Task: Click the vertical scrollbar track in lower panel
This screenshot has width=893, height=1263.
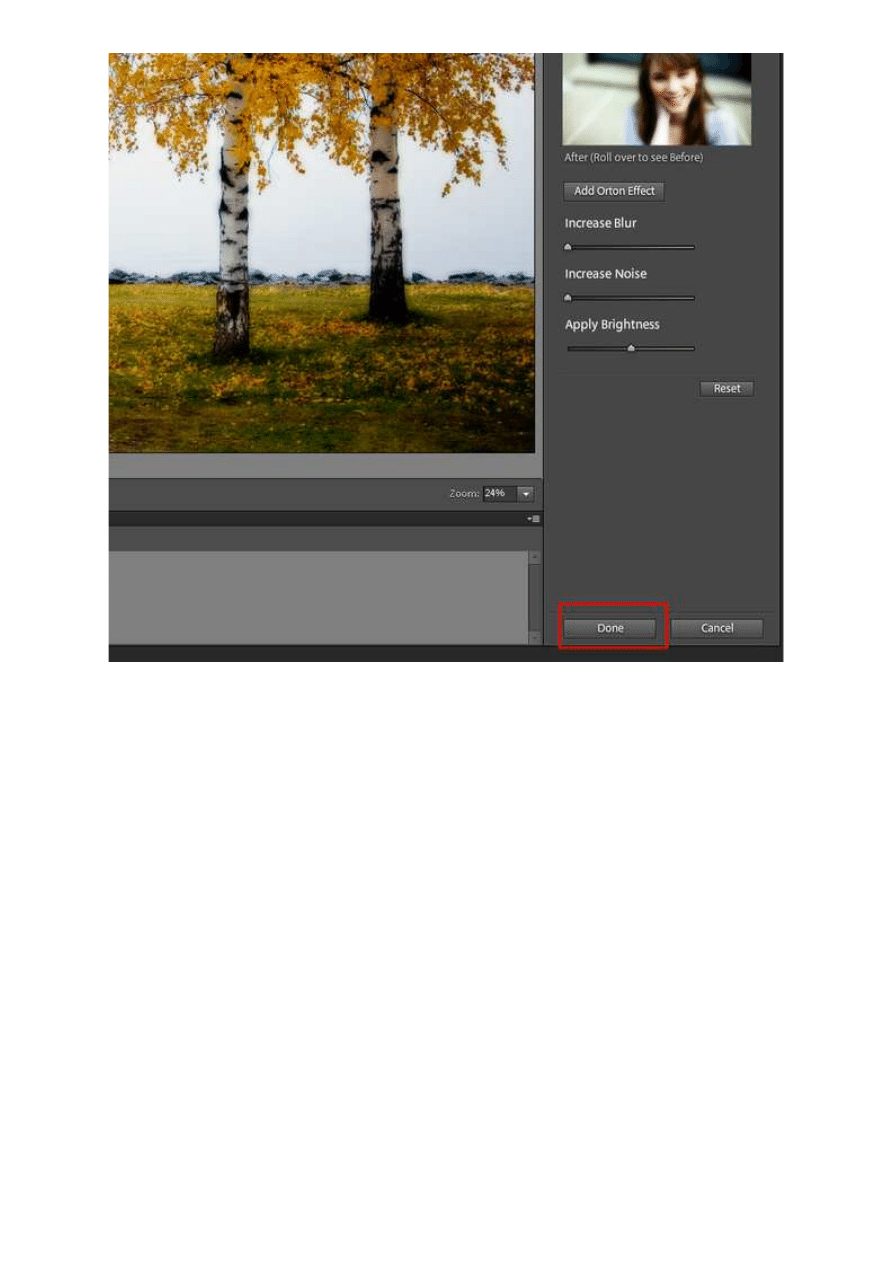Action: pyautogui.click(x=535, y=597)
